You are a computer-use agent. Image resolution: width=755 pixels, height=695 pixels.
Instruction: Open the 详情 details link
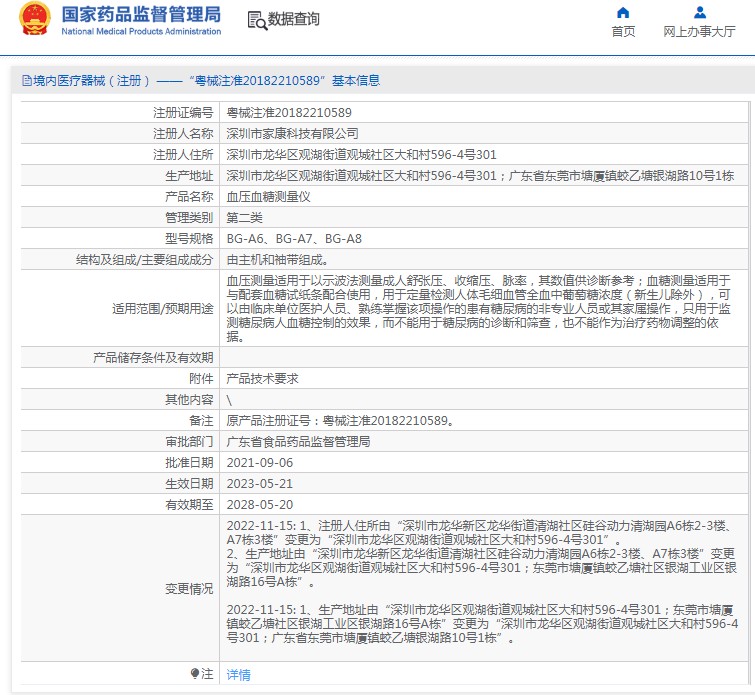tap(238, 675)
